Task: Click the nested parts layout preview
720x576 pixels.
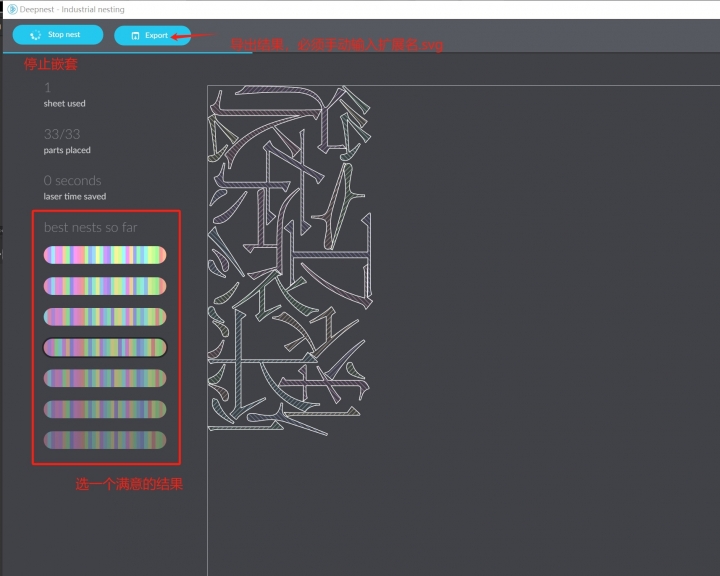Action: click(x=288, y=260)
